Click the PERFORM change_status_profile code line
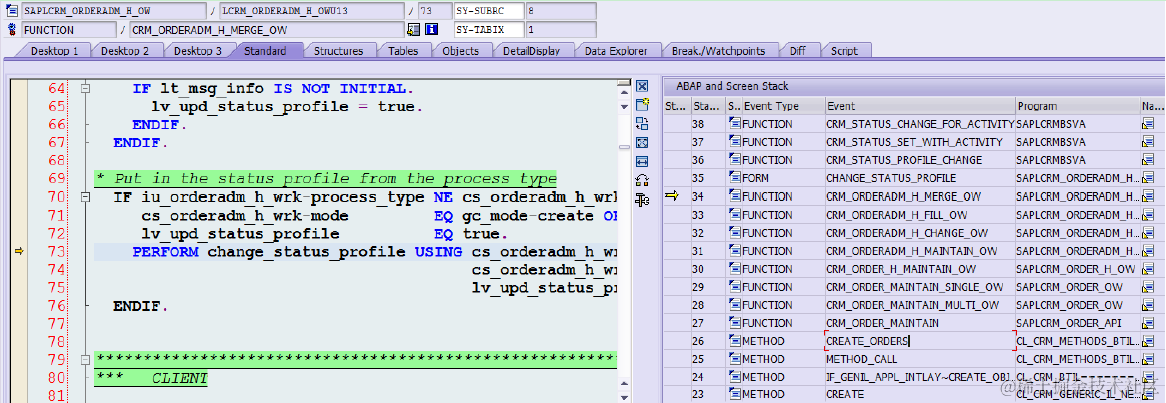Viewport: 1166px width, 403px height. coord(355,251)
